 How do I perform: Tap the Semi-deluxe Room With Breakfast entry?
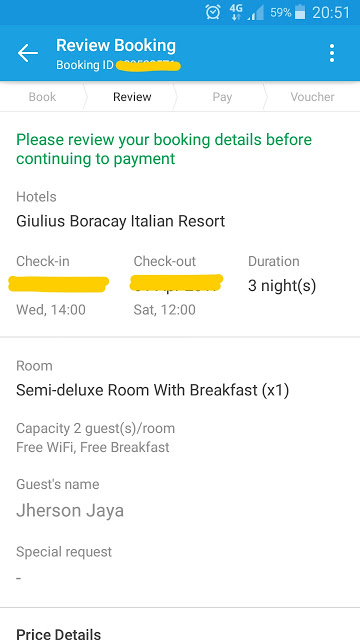coord(152,391)
